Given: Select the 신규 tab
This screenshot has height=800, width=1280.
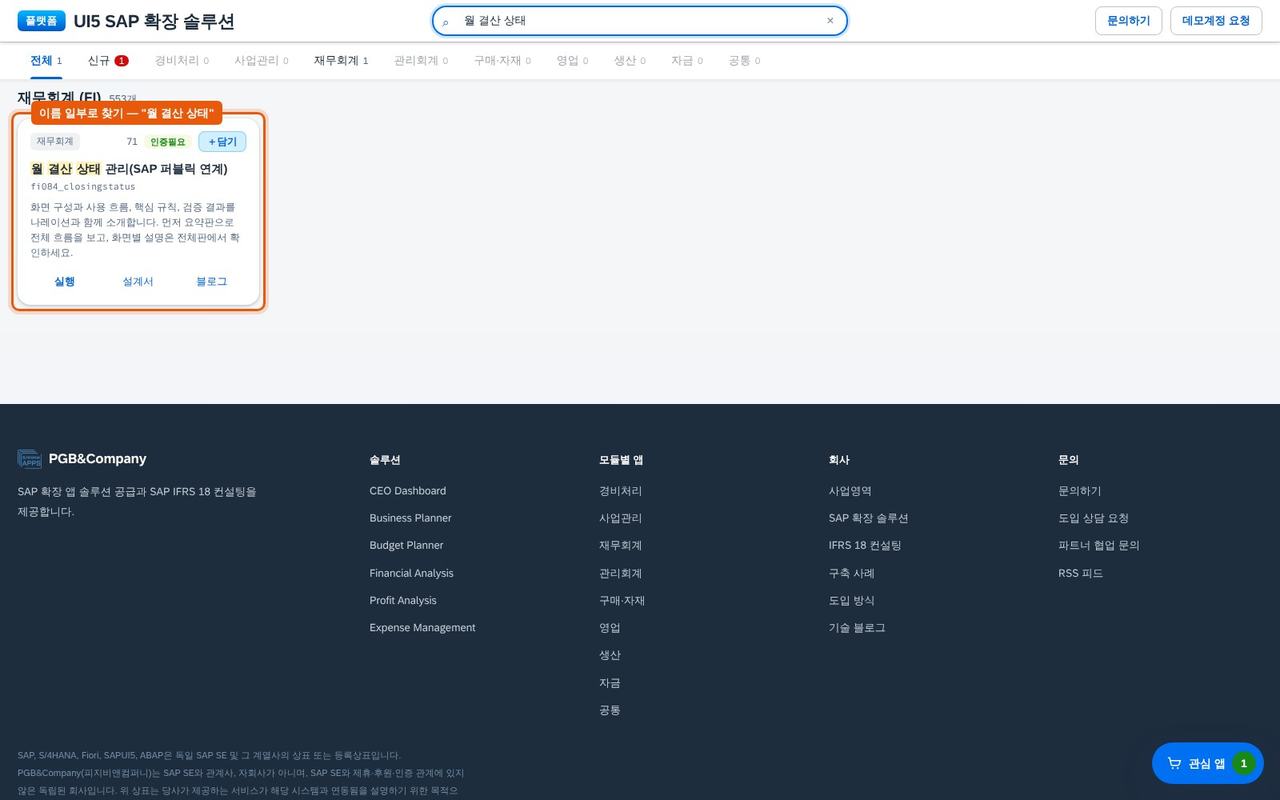Looking at the screenshot, I should (108, 61).
